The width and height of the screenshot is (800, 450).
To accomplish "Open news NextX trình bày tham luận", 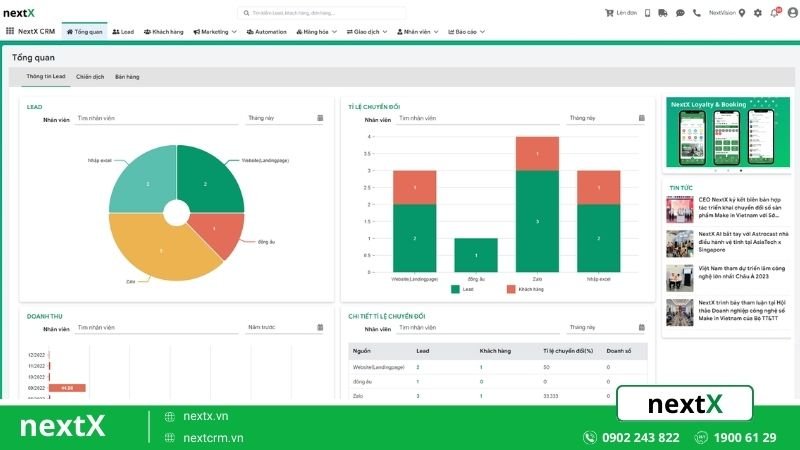I will 741,310.
